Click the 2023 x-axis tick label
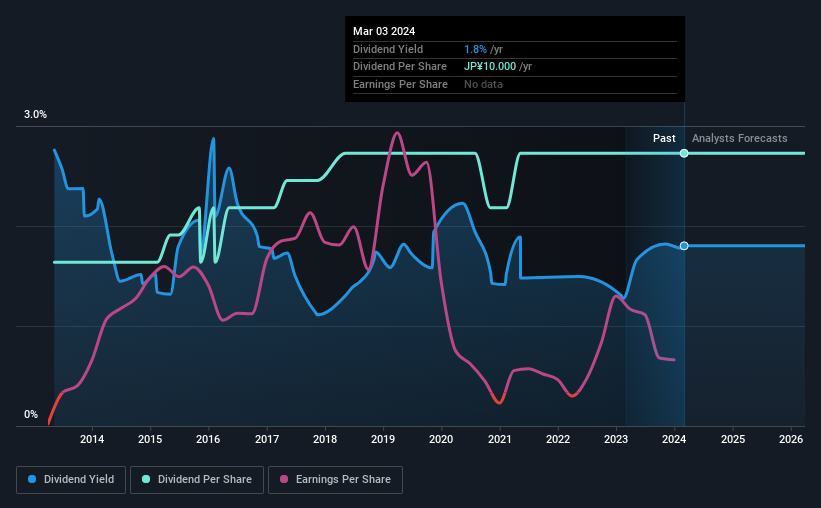Image resolution: width=821 pixels, height=508 pixels. 616,439
